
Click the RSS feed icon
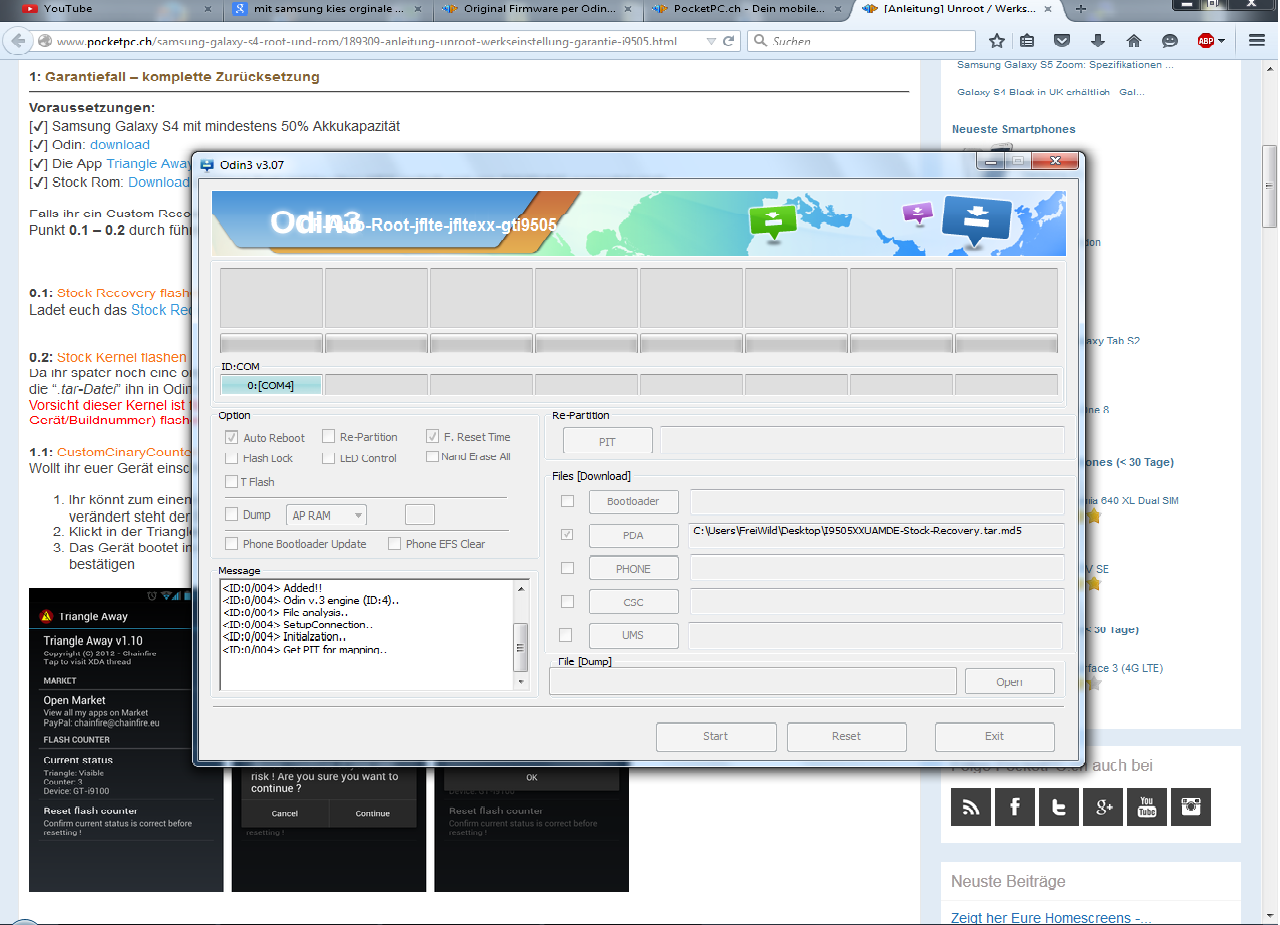(970, 806)
